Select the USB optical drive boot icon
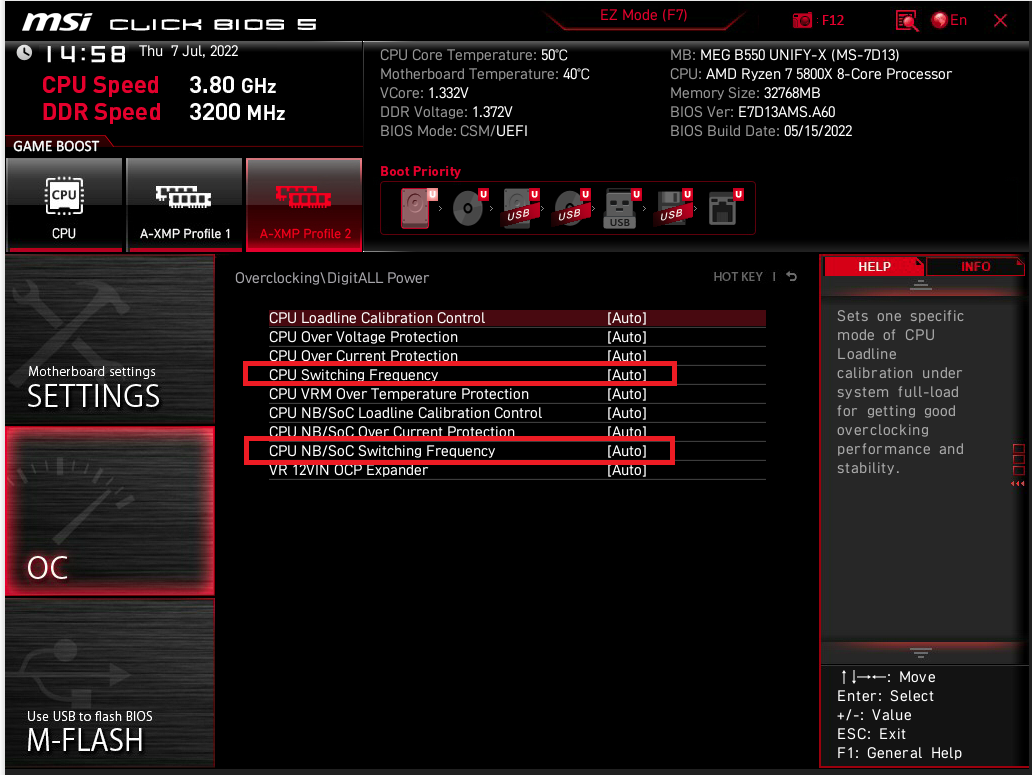The width and height of the screenshot is (1032, 775). coord(571,208)
